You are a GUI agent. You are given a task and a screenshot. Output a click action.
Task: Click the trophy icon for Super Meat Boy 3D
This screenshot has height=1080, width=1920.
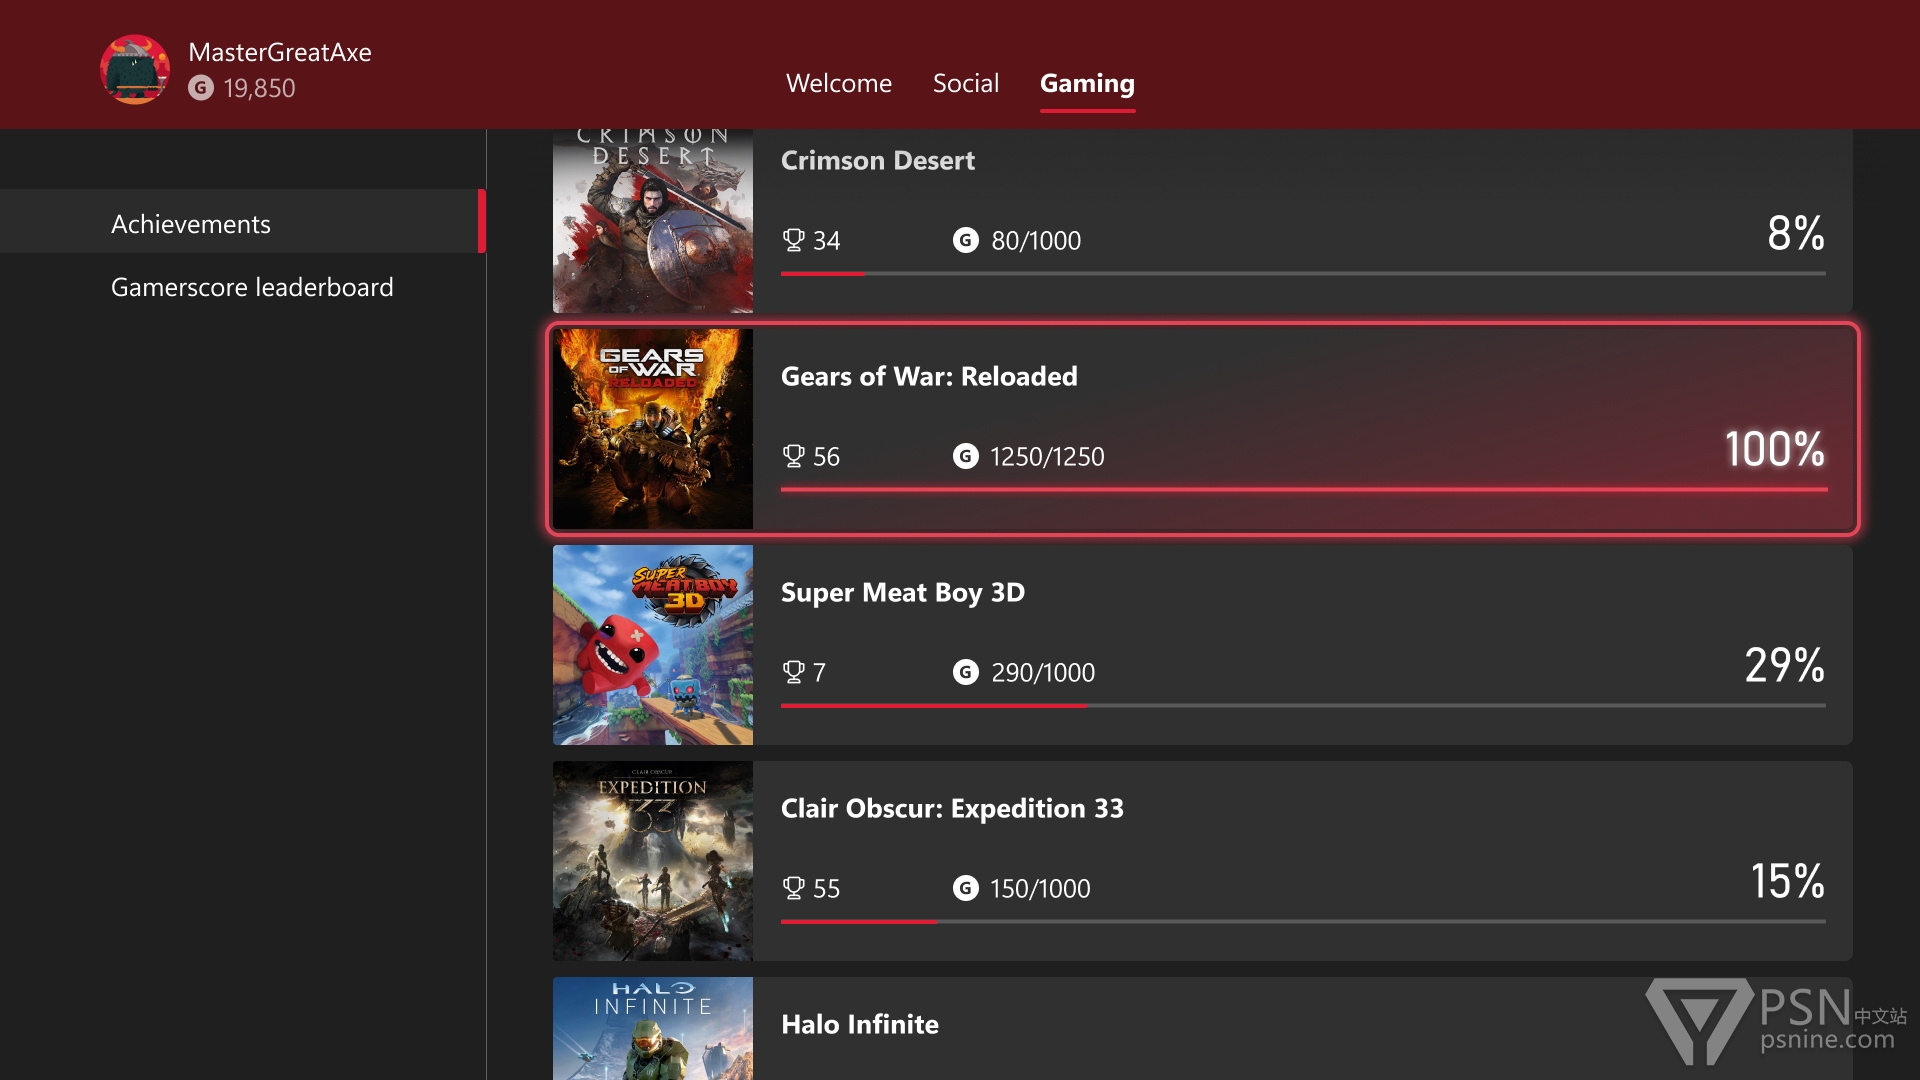tap(793, 672)
